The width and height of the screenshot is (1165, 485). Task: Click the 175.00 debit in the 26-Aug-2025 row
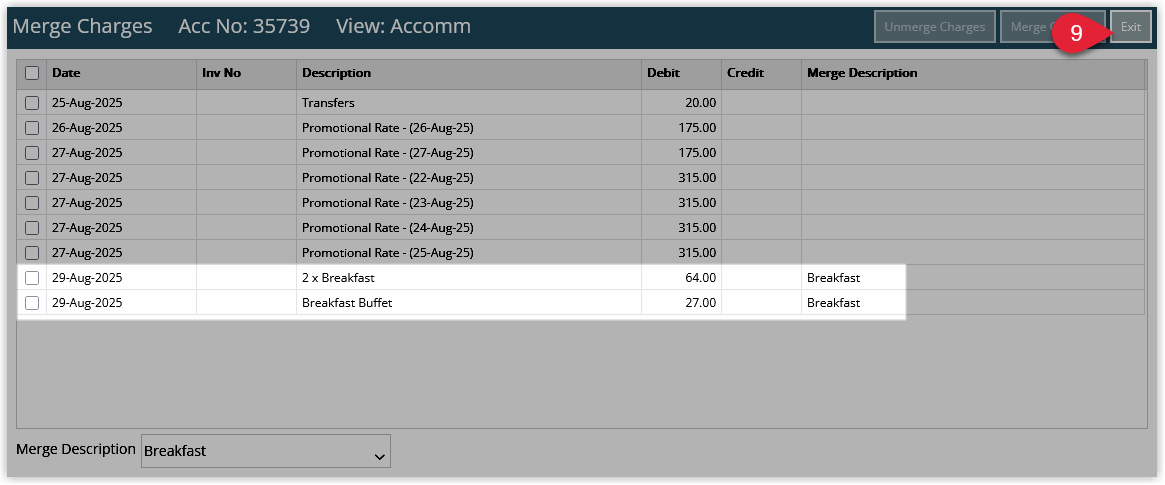coord(697,128)
